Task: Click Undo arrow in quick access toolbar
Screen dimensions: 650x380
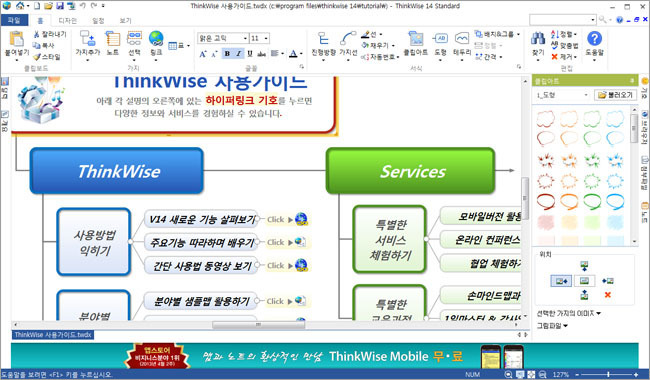Action: pyautogui.click(x=82, y=6)
